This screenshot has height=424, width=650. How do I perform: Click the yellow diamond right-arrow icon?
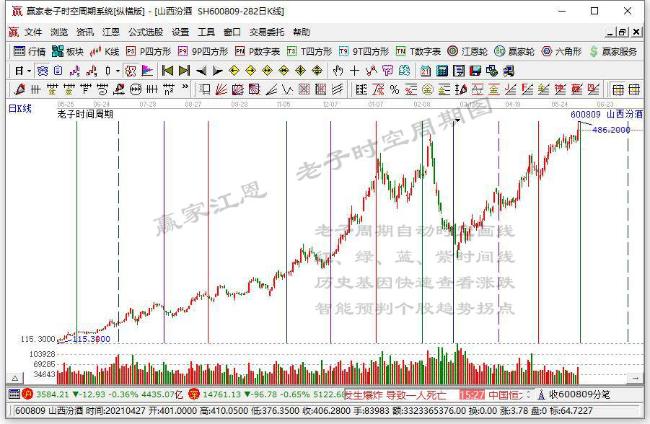click(251, 71)
